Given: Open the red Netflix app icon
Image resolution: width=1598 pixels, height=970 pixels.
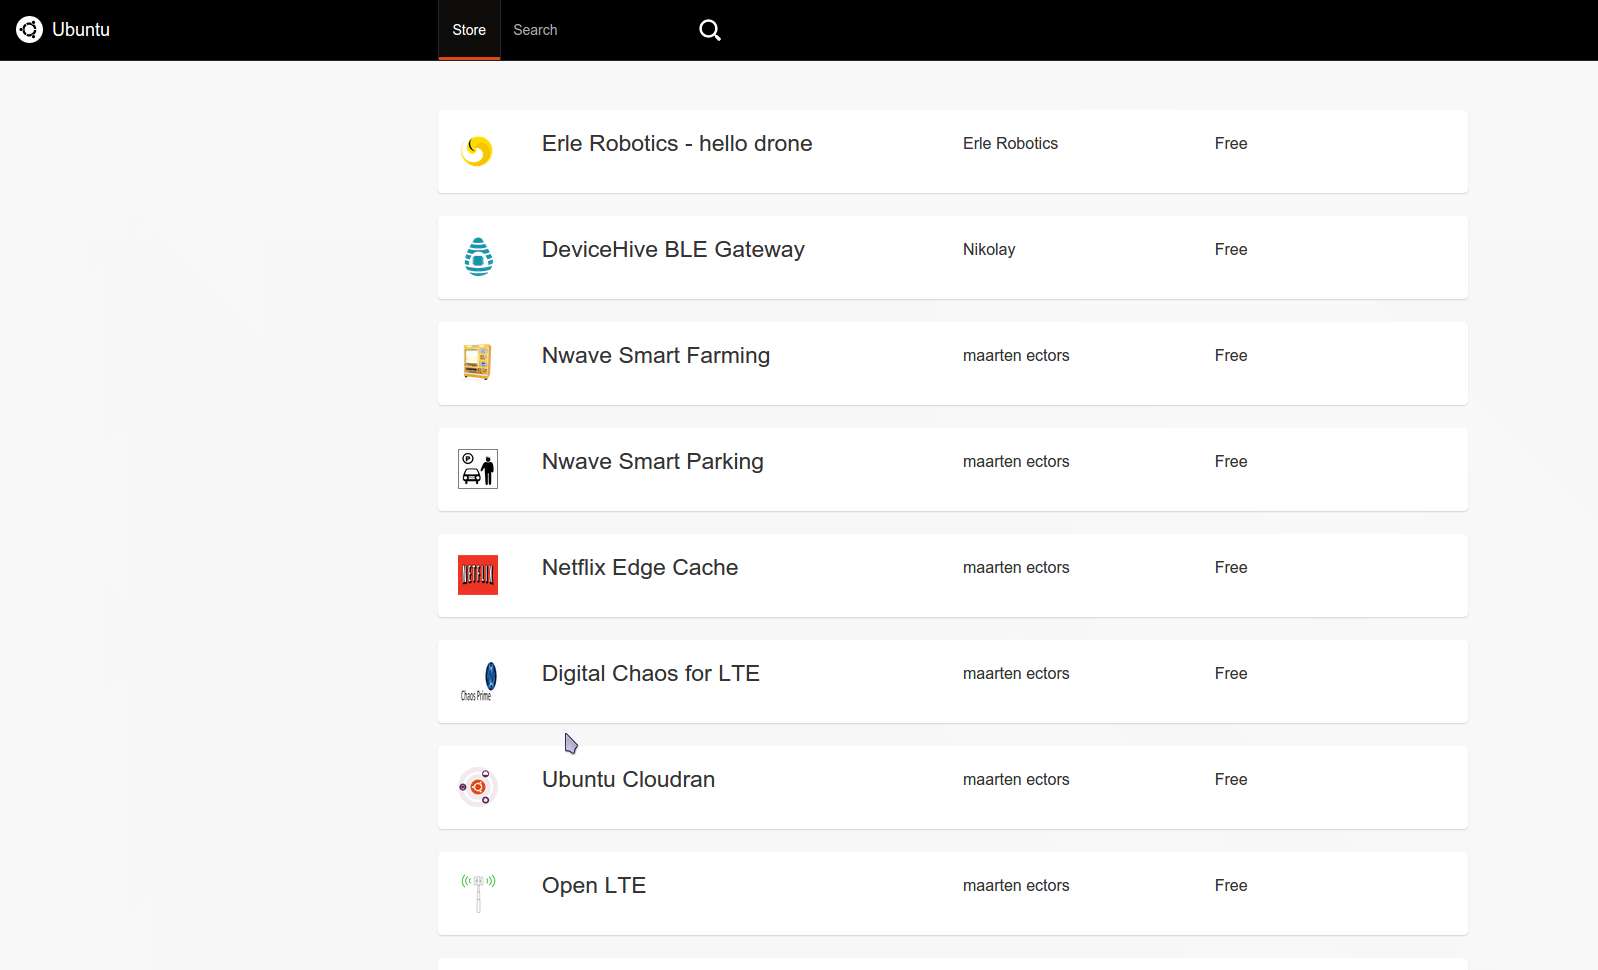Looking at the screenshot, I should [478, 575].
